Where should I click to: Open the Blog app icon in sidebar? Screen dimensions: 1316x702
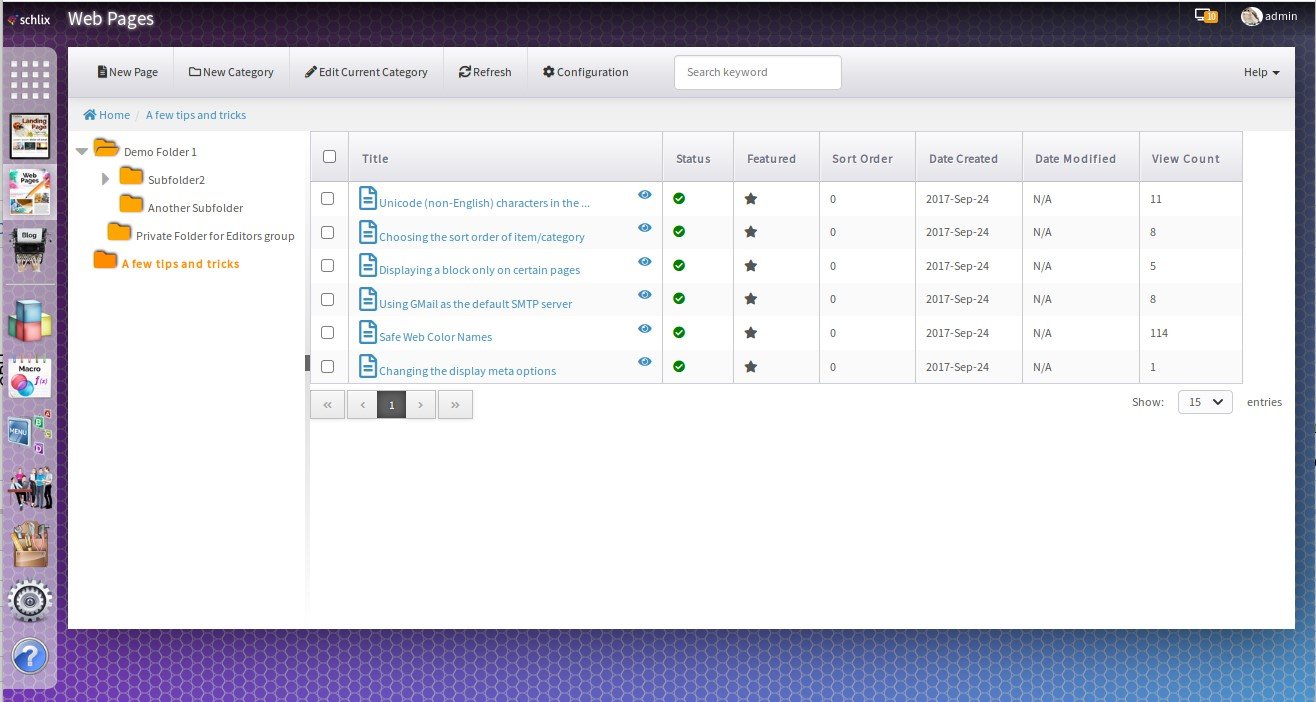click(x=30, y=249)
